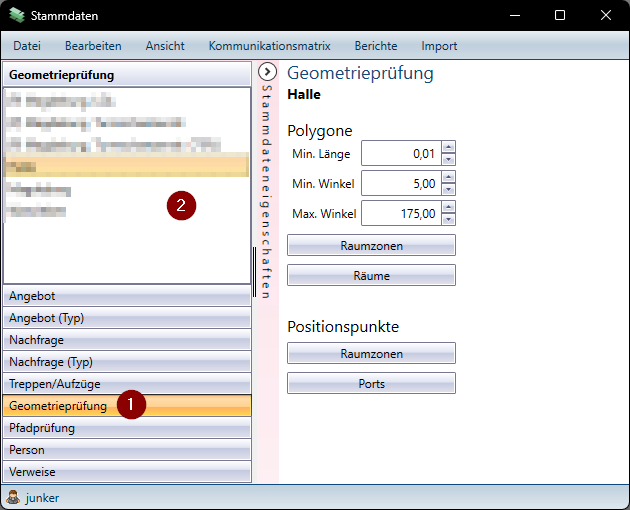Open the Nachfrage (Typ) section
The image size is (630, 510).
[x=127, y=362]
